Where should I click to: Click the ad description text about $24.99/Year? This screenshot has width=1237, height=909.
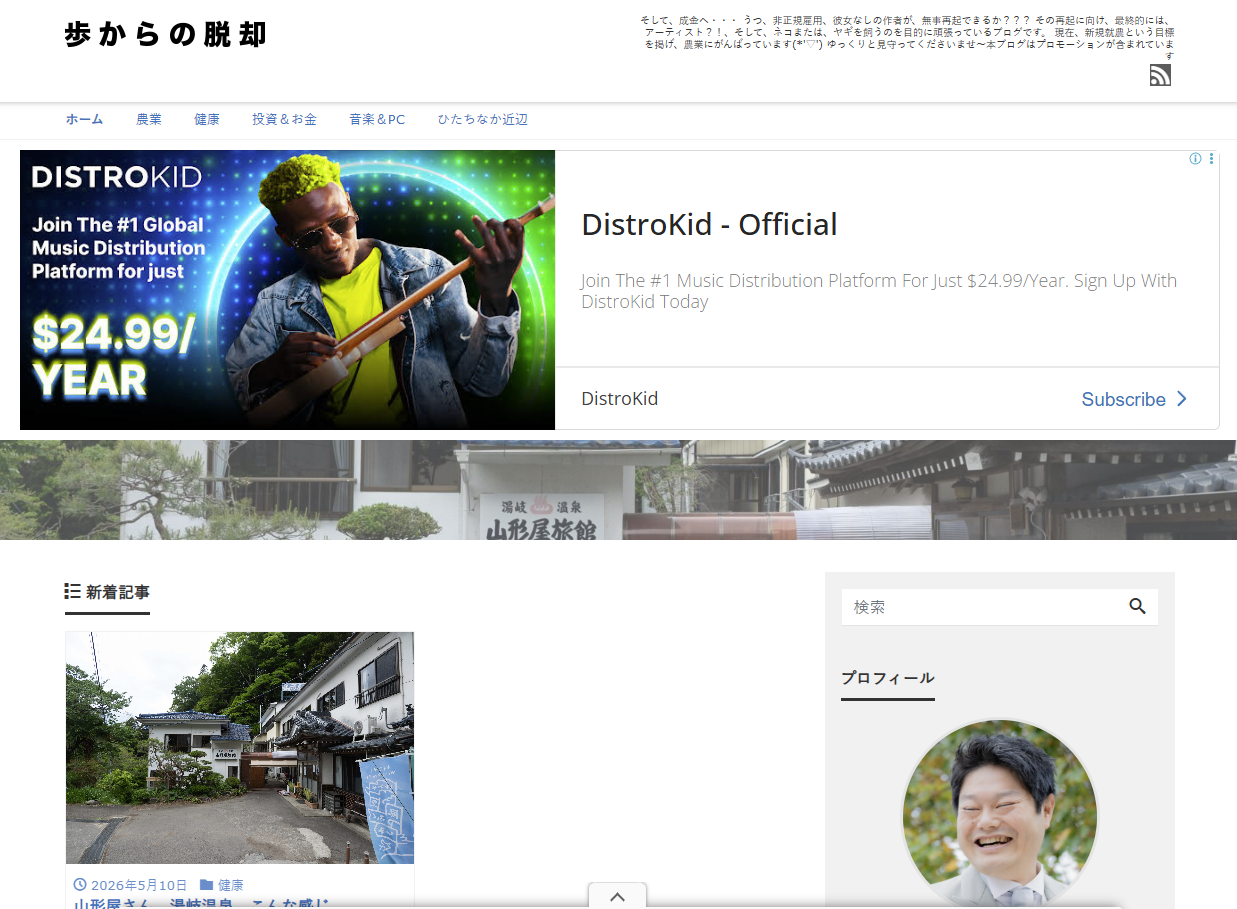pos(879,291)
